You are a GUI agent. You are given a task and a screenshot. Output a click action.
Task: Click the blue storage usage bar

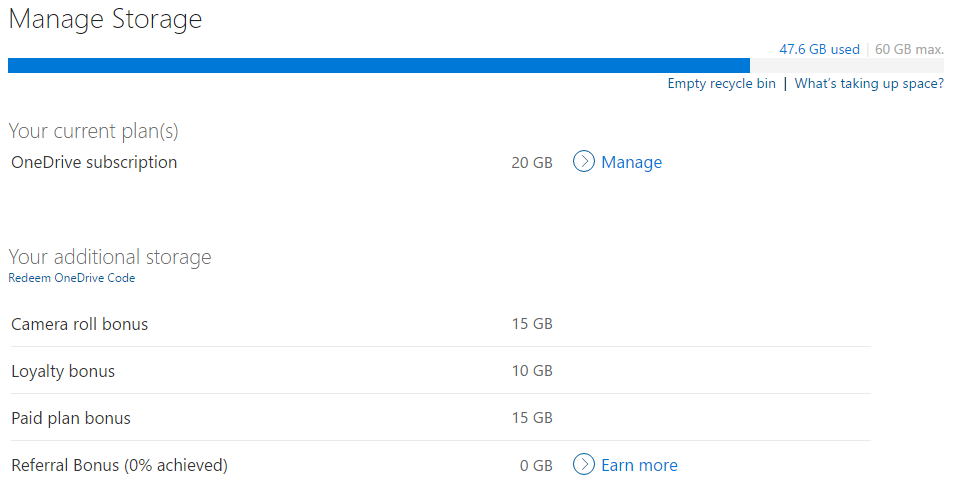point(378,66)
